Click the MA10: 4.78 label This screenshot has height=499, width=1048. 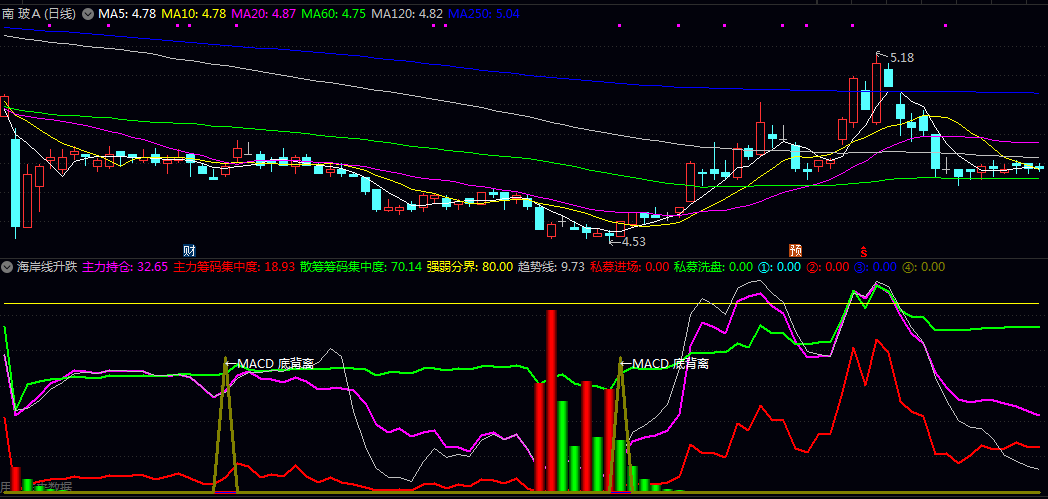[192, 13]
